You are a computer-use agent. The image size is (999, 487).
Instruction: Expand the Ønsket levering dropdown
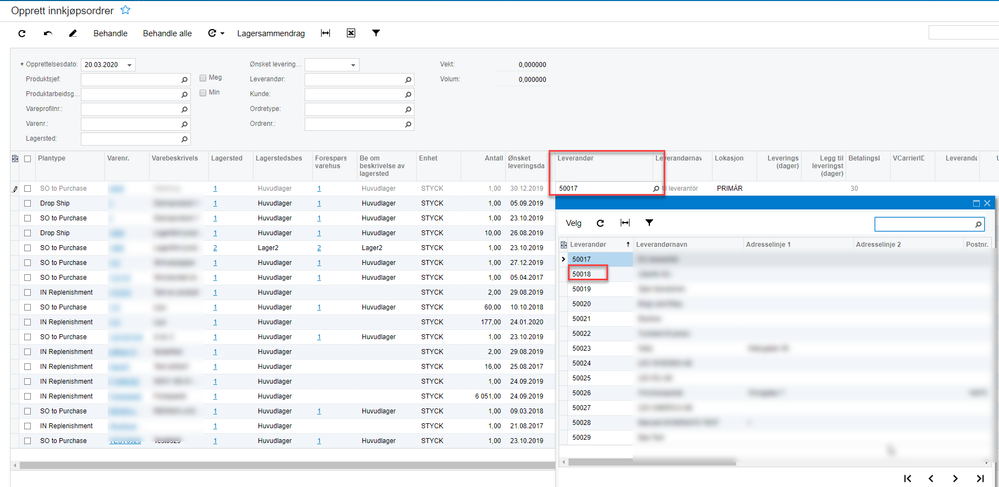coord(352,65)
